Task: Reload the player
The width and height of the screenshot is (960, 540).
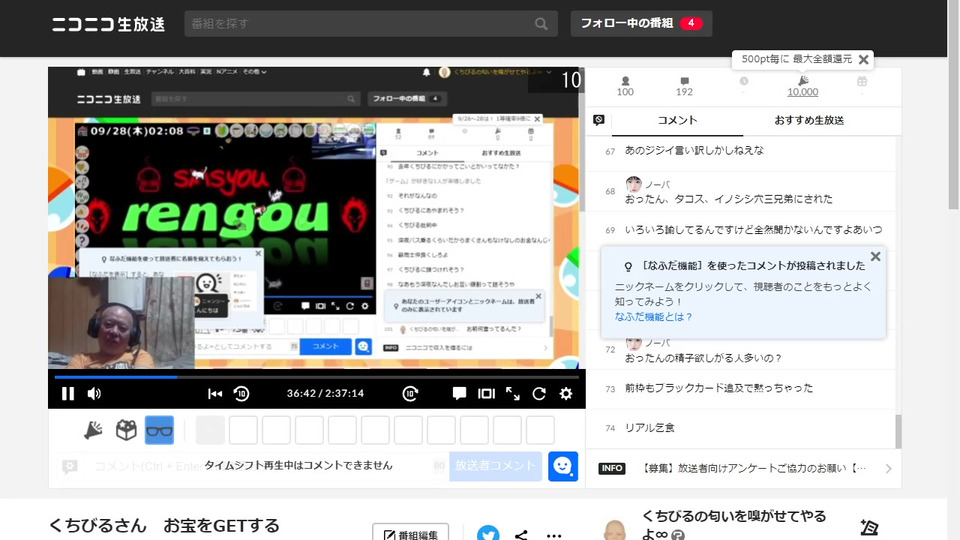Action: point(539,394)
